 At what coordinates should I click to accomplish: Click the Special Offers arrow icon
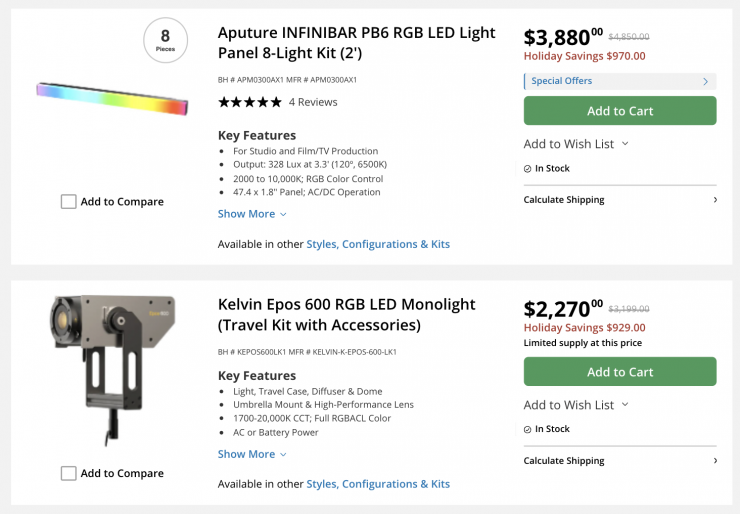coord(705,81)
